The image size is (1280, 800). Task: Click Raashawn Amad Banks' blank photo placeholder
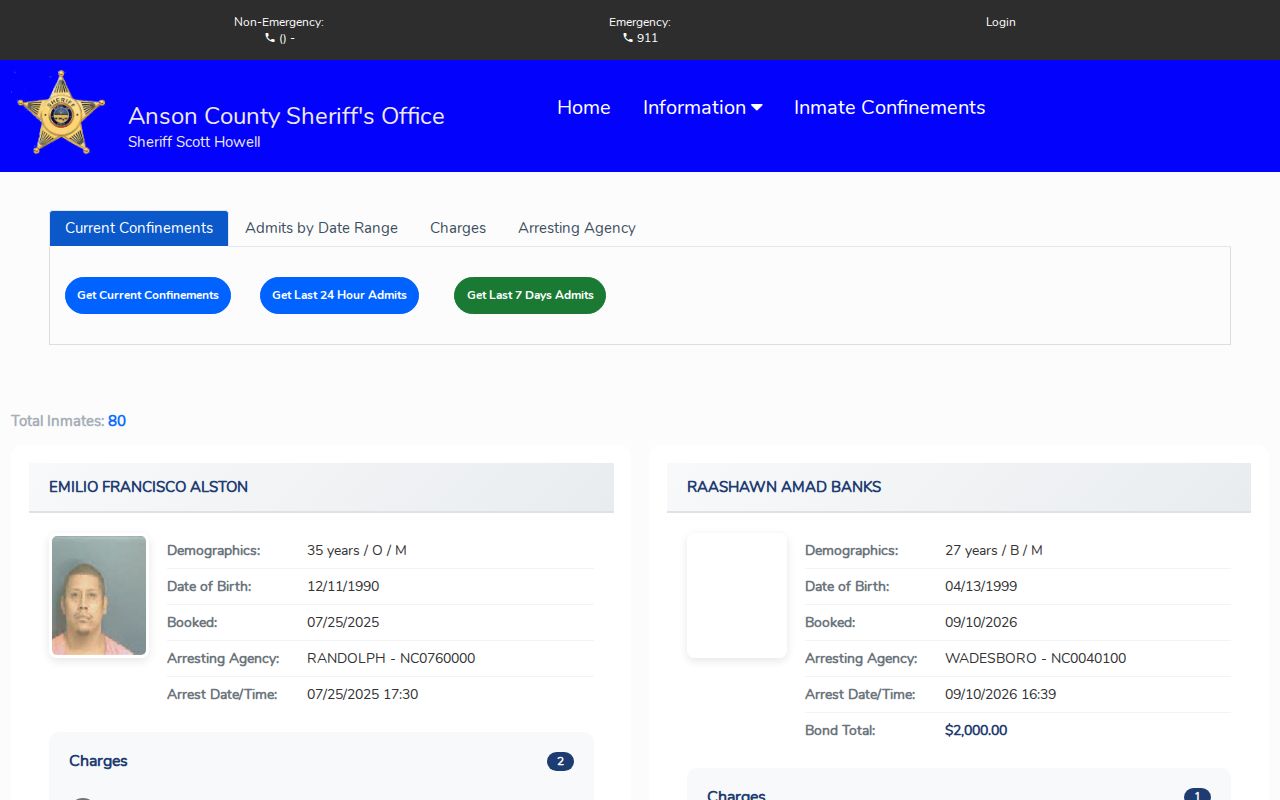pos(737,596)
